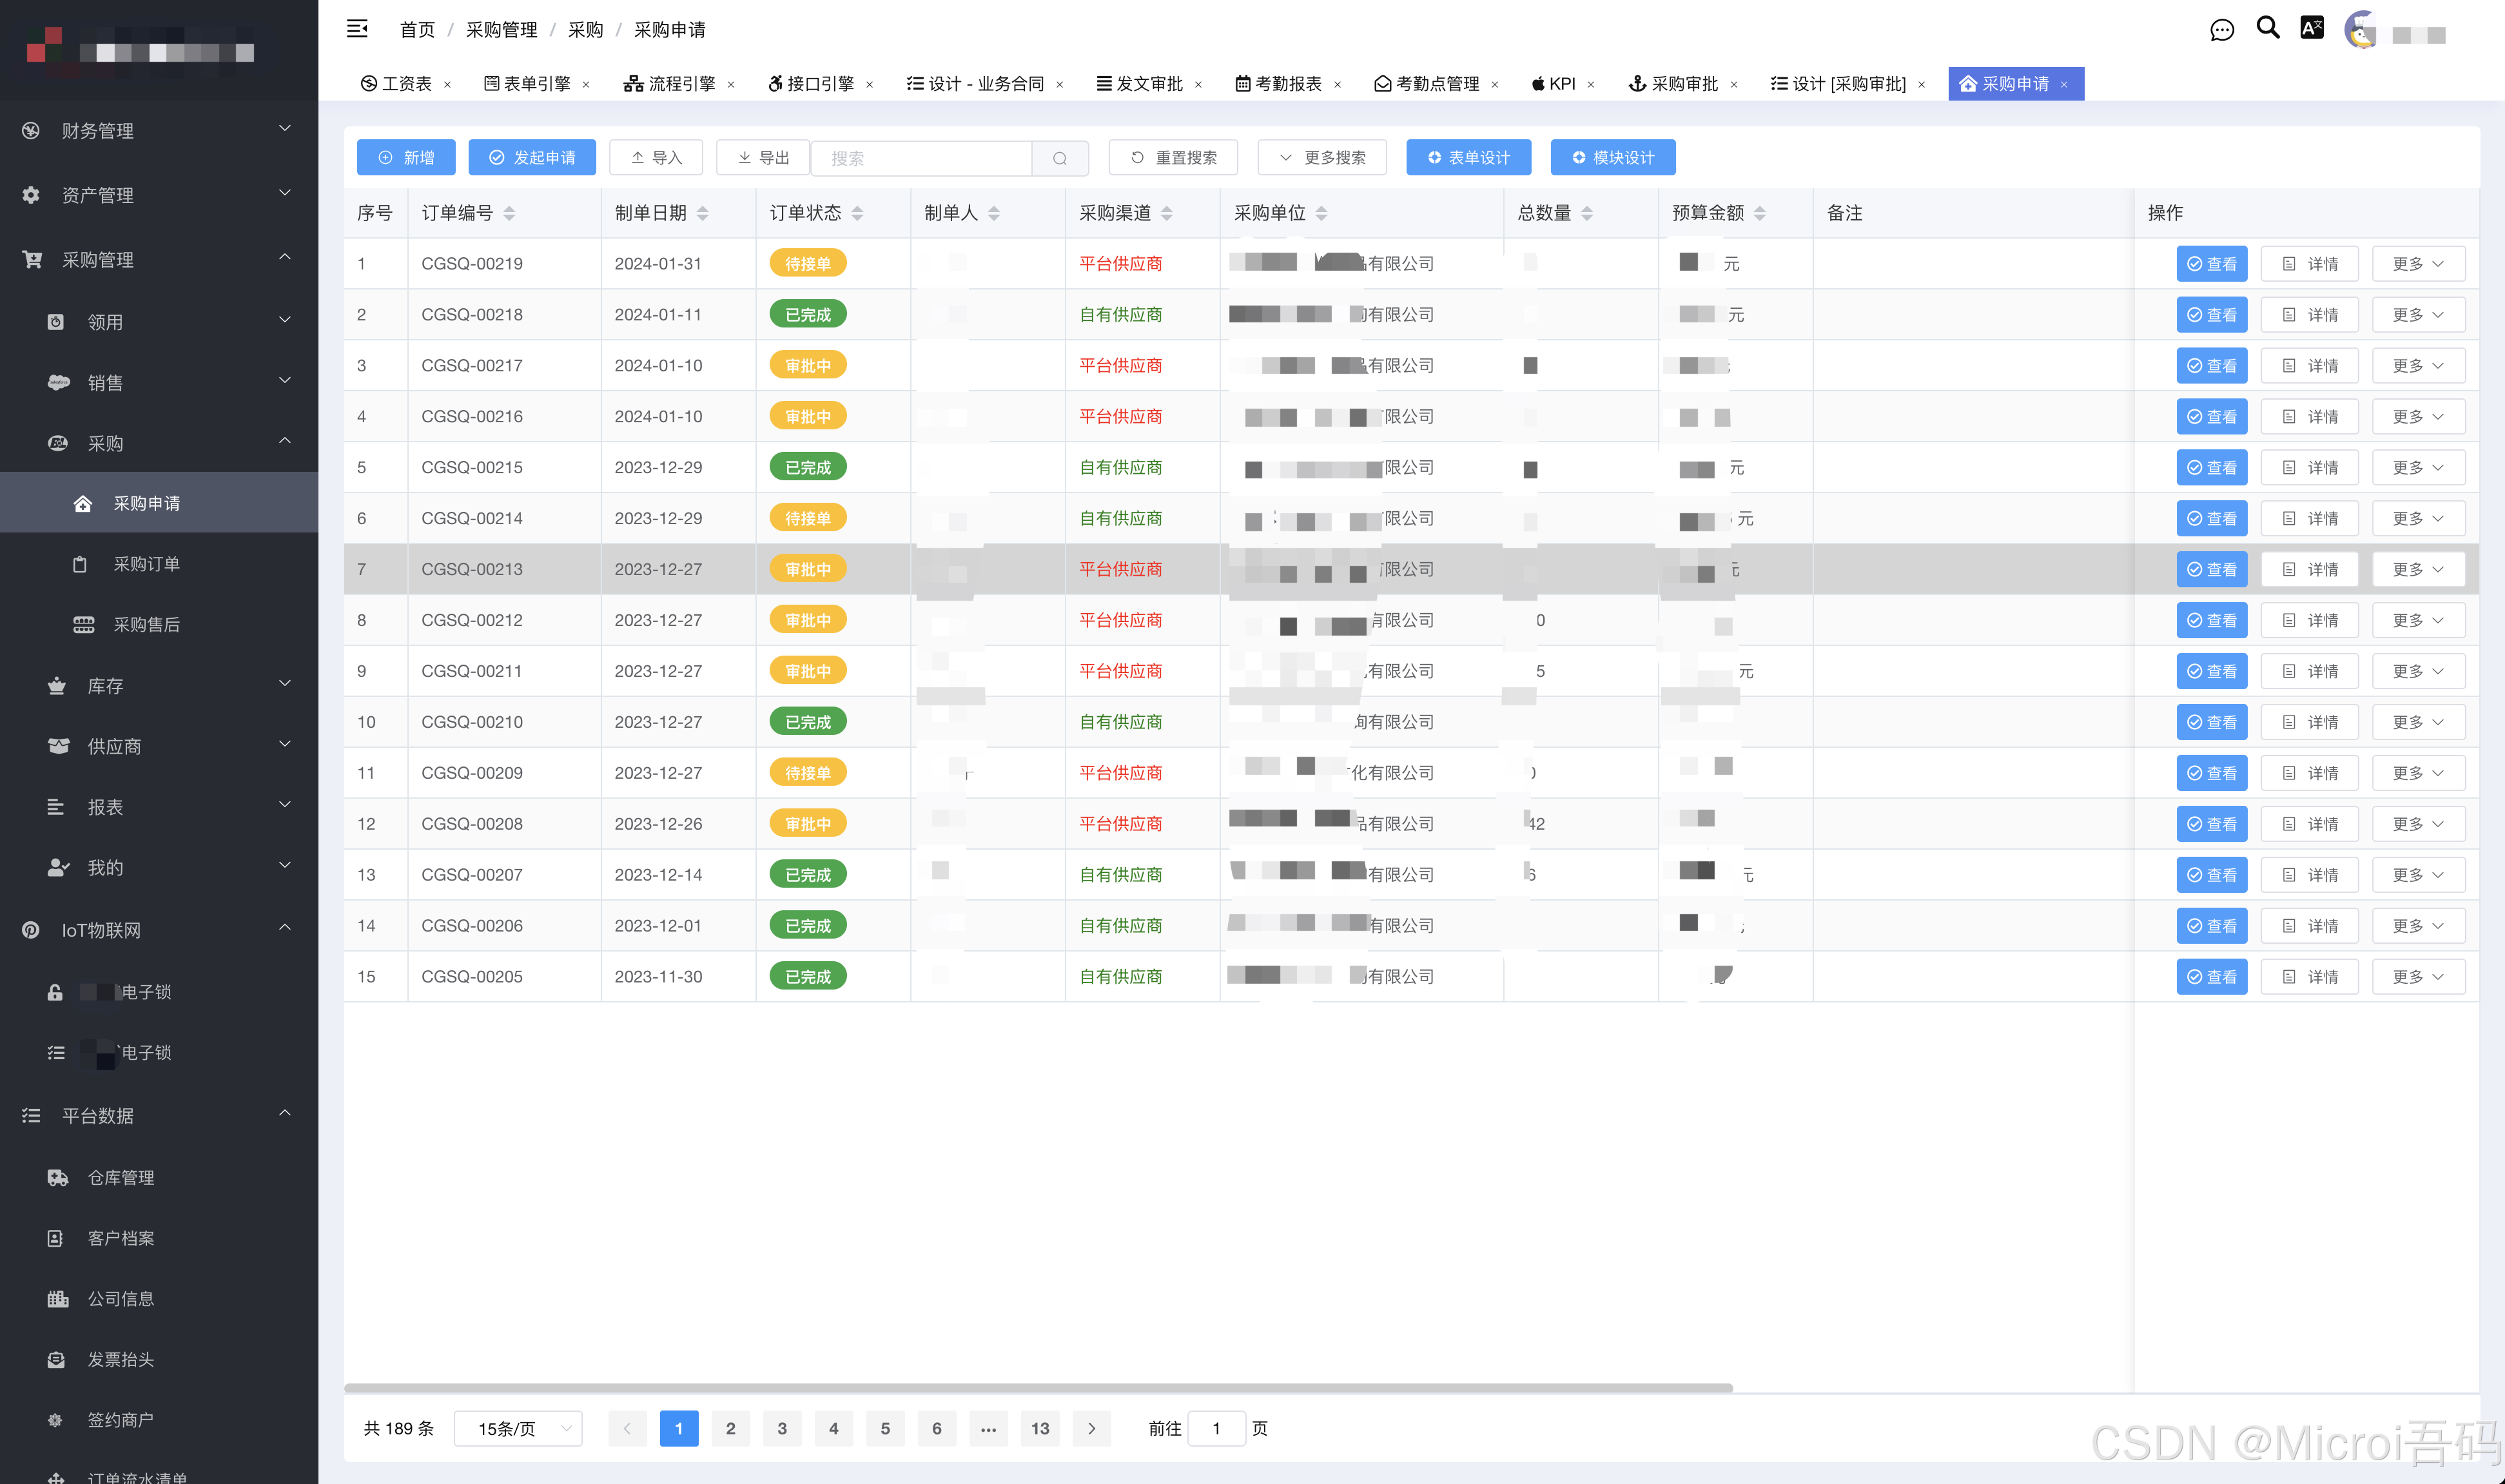This screenshot has width=2505, height=1484.
Task: Open 客户档案 in the sidebar
Action: tap(121, 1238)
